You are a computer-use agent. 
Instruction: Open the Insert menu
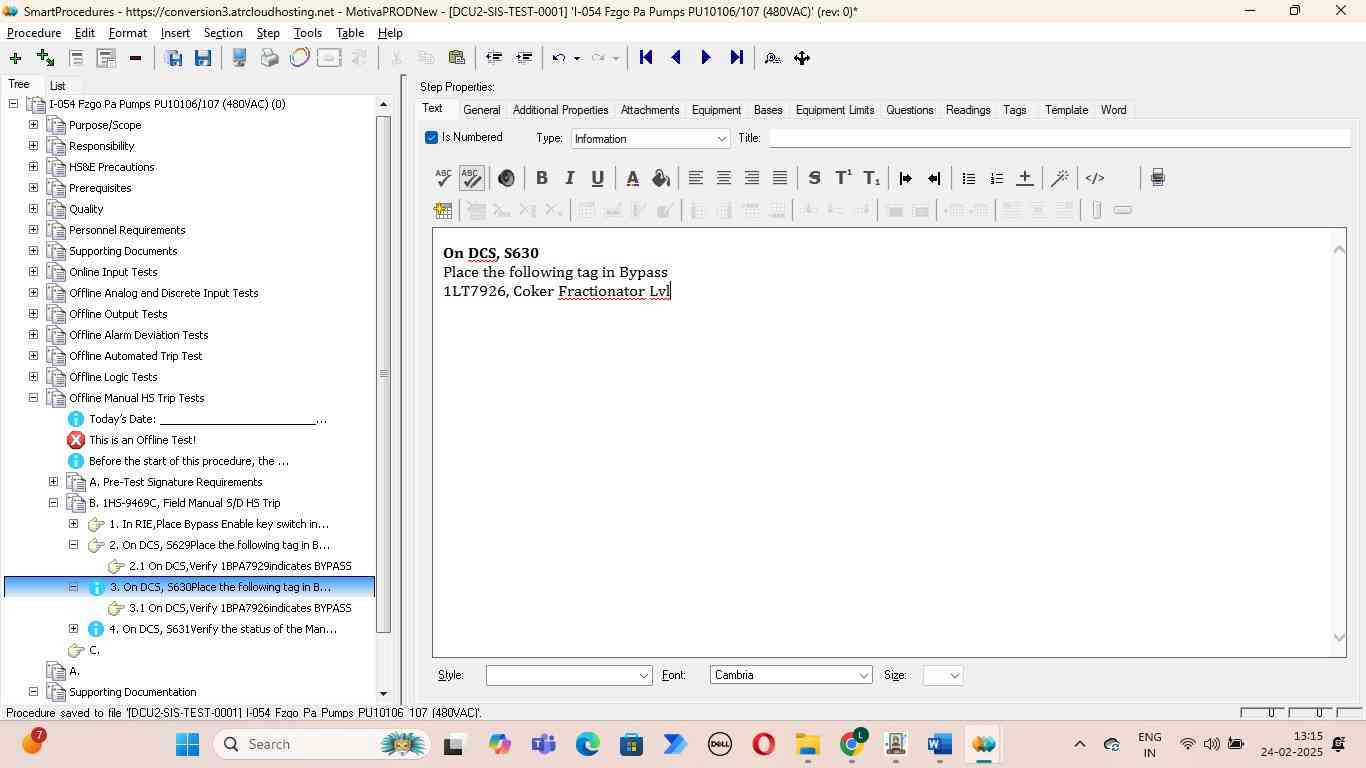coord(175,33)
